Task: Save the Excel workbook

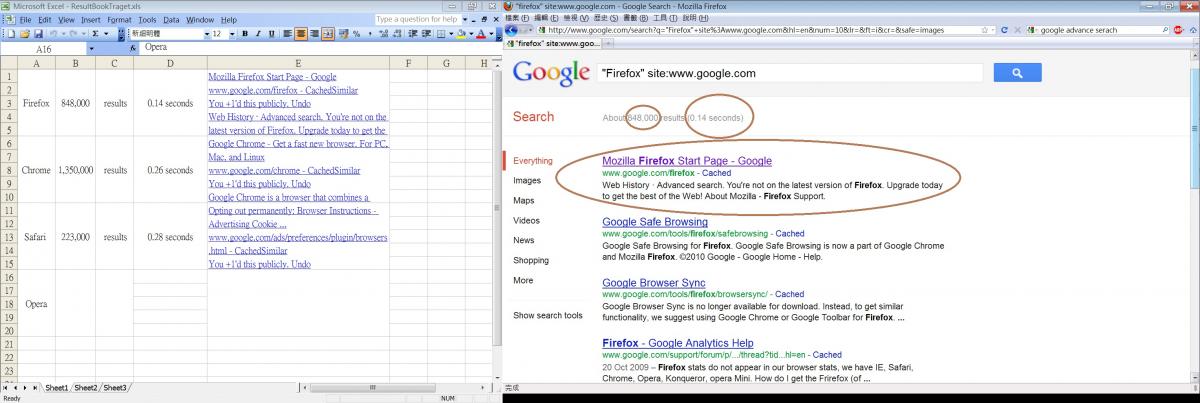Action: pos(38,34)
